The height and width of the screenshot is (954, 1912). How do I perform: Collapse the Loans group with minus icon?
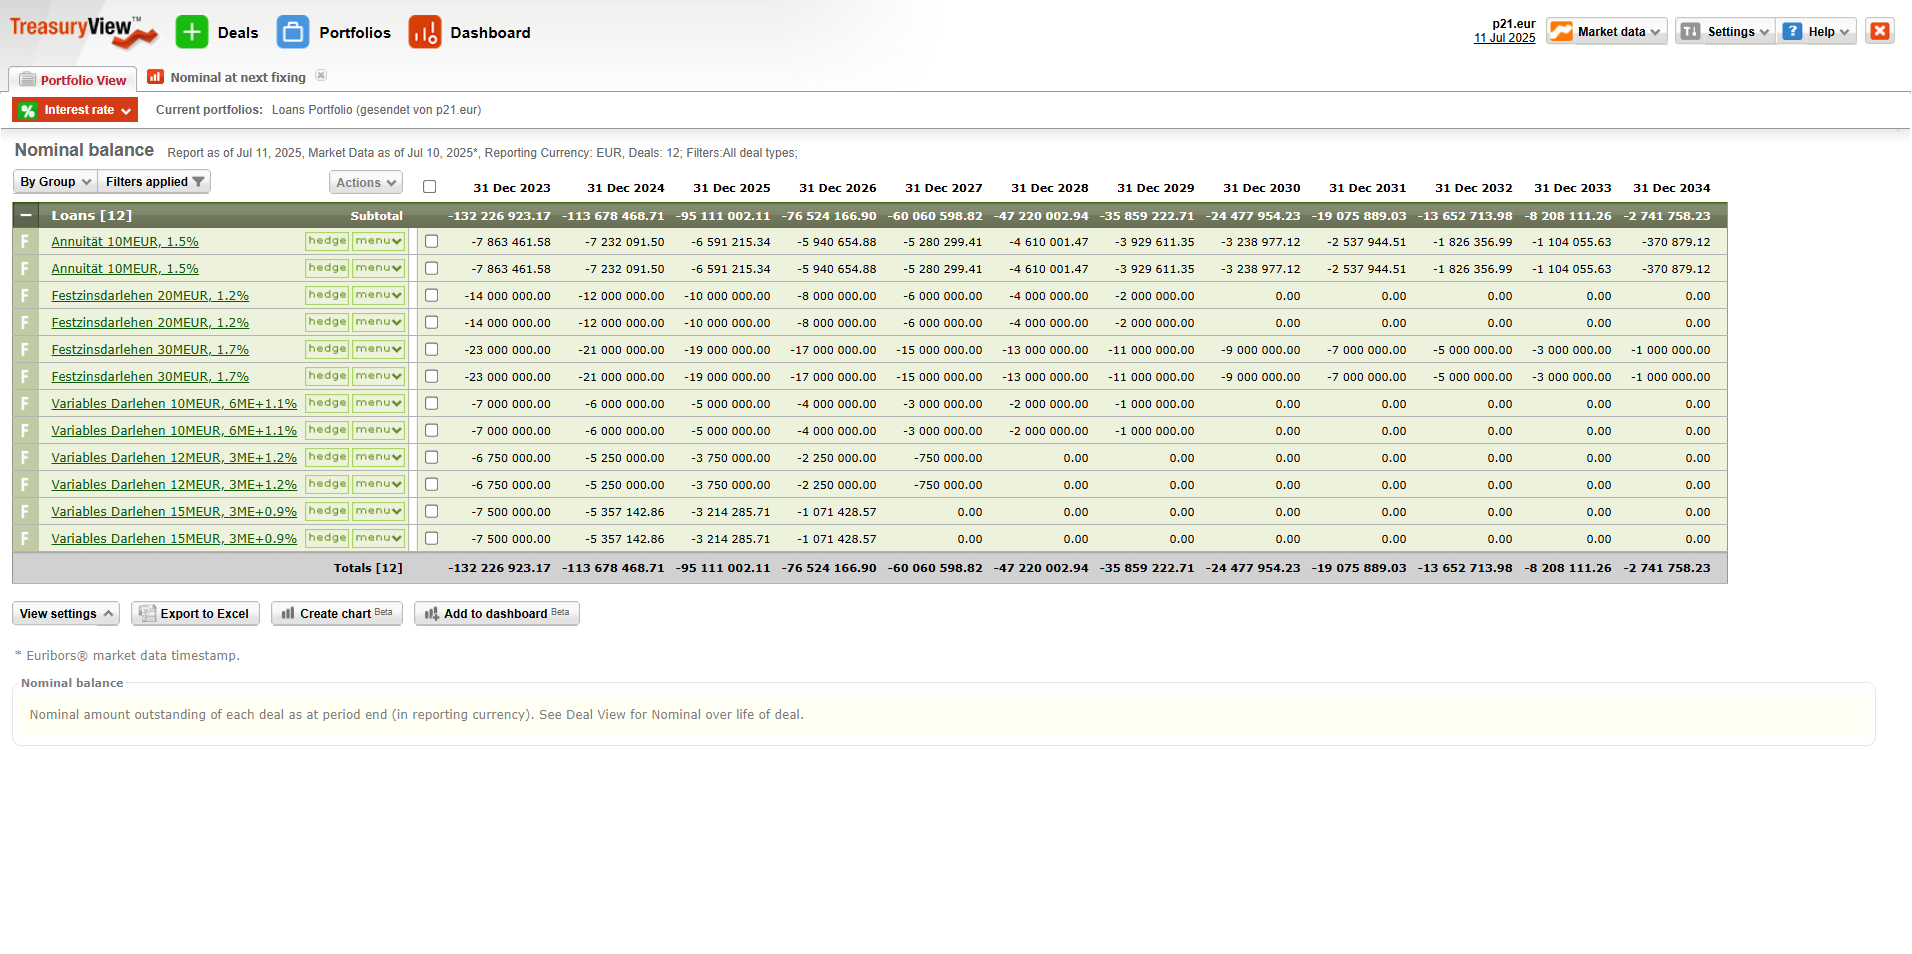point(26,216)
